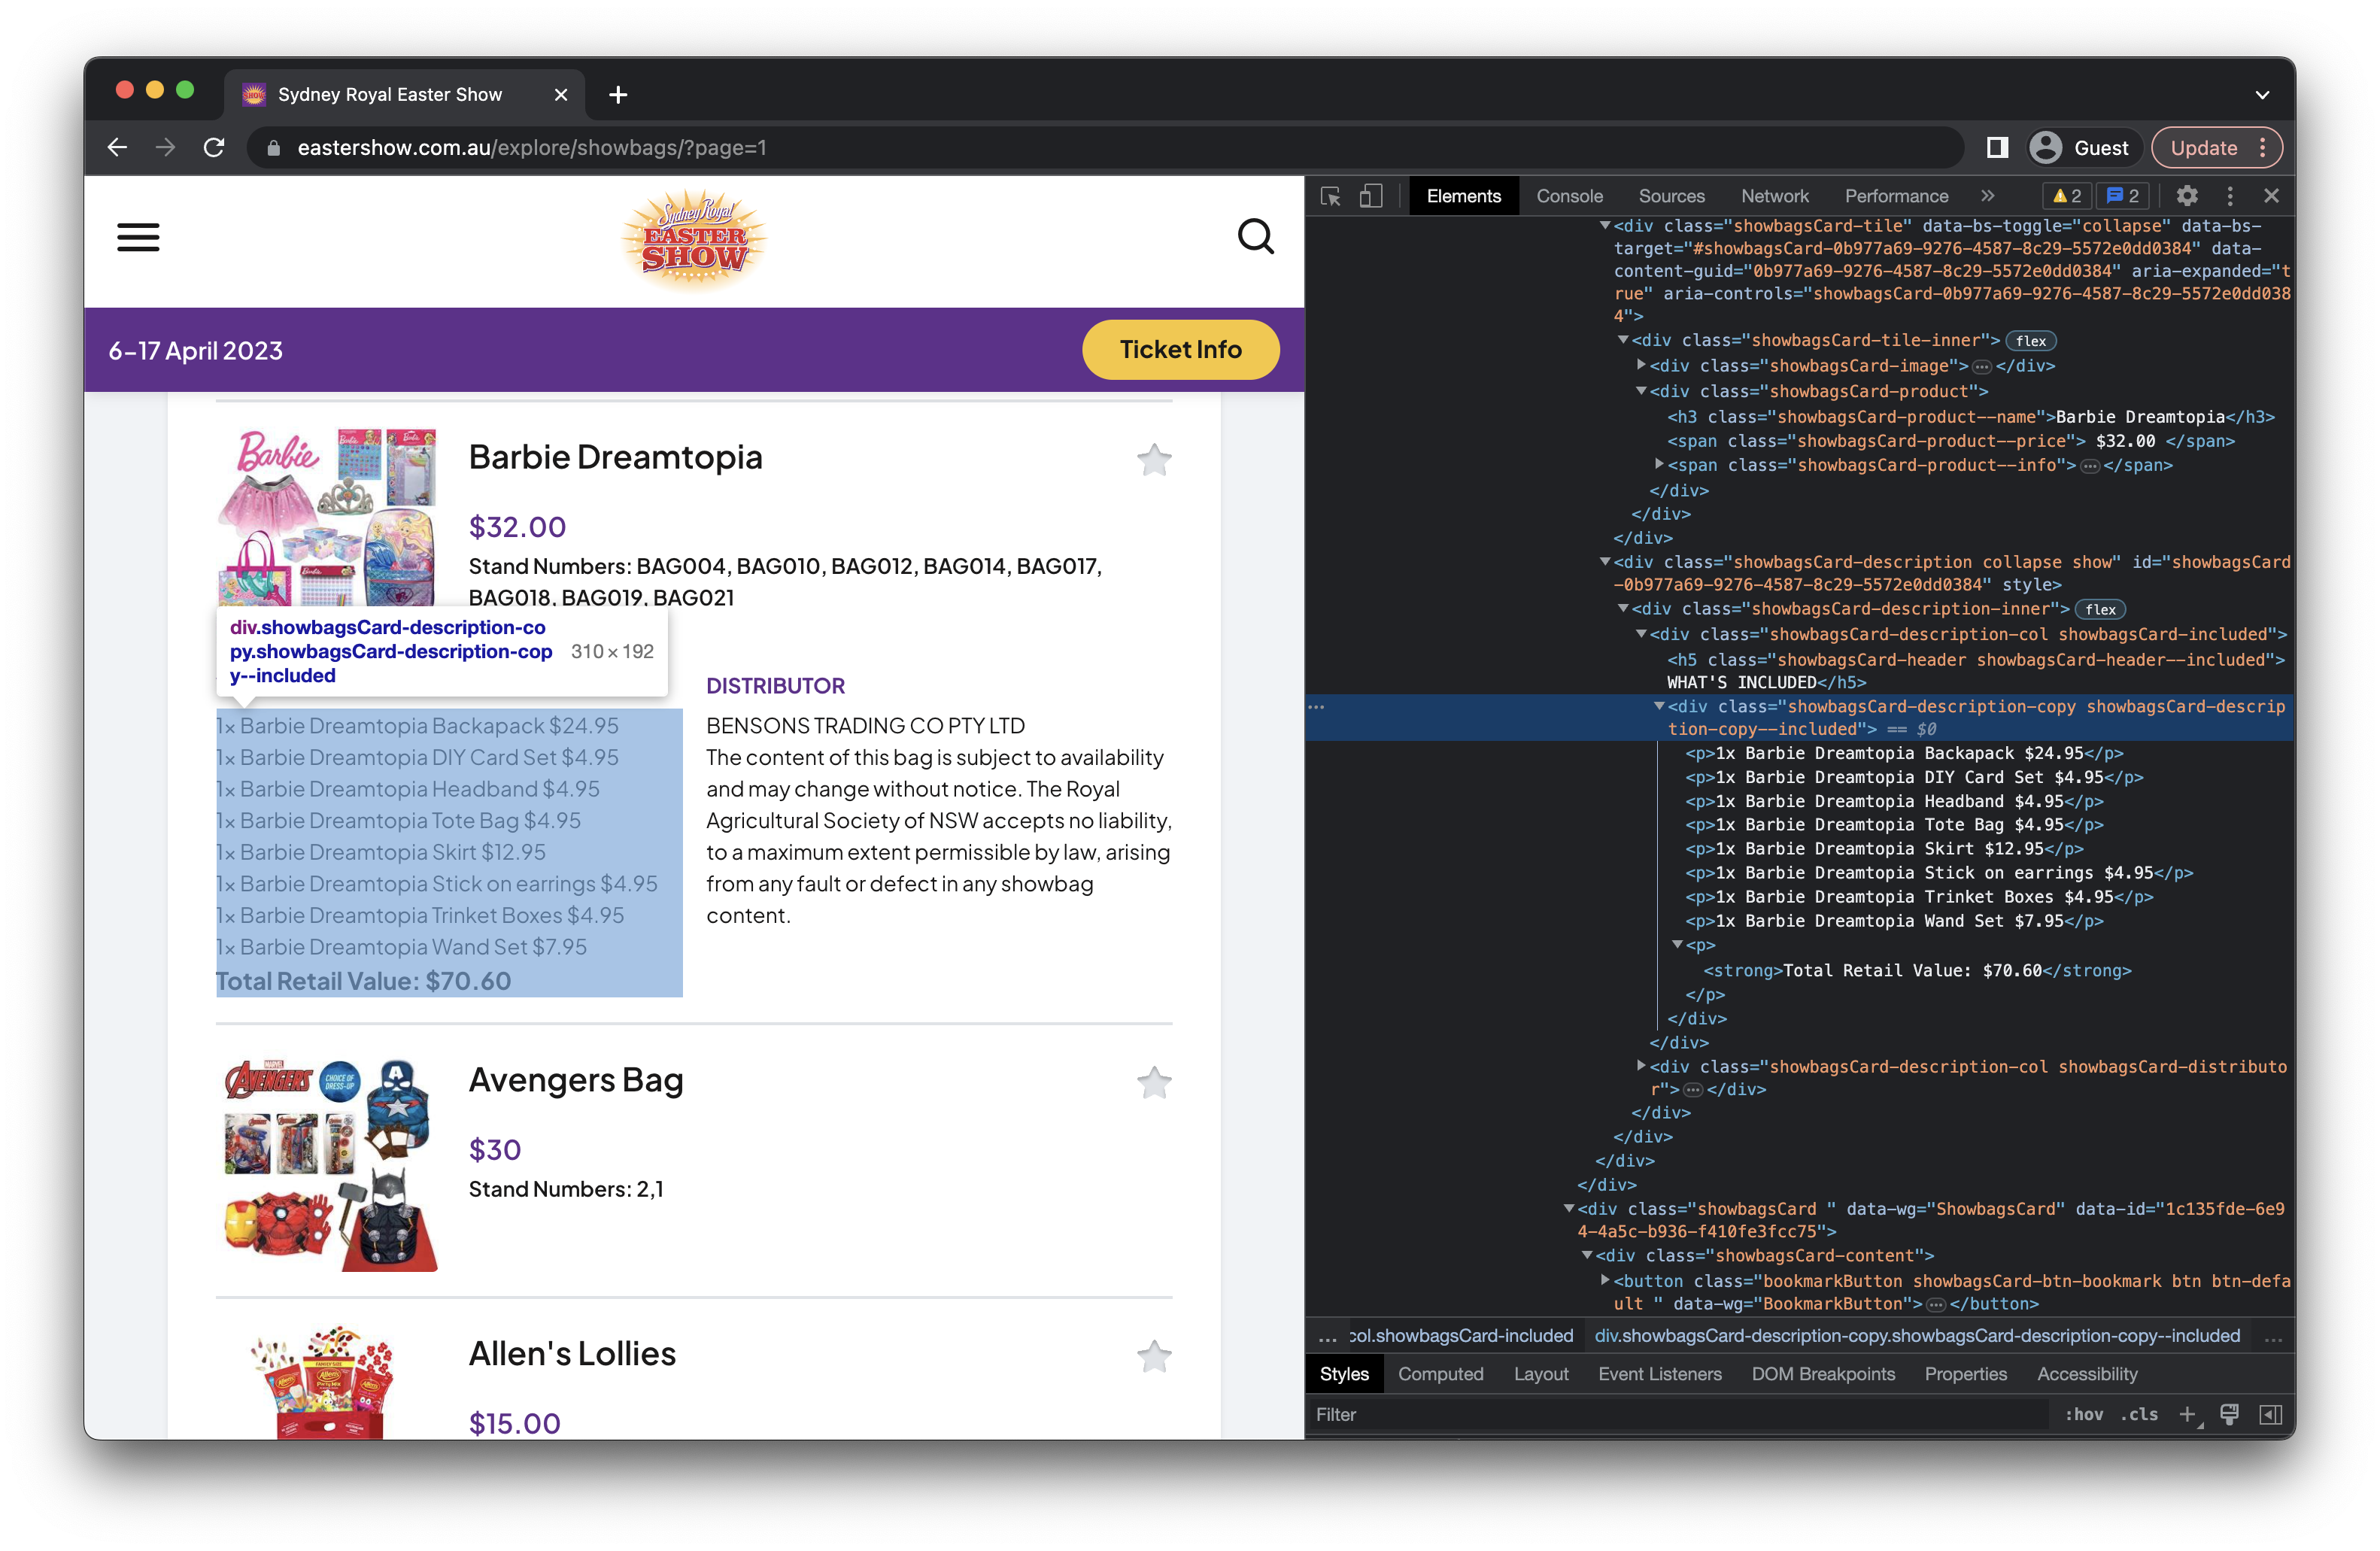Image resolution: width=2380 pixels, height=1551 pixels.
Task: Open the Performance tab
Action: click(1896, 196)
